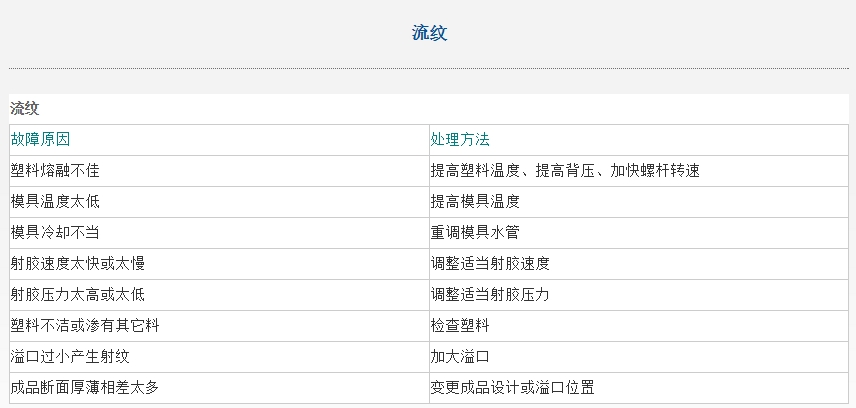Click the cell 检查塑料
This screenshot has width=856, height=408.
click(x=639, y=327)
